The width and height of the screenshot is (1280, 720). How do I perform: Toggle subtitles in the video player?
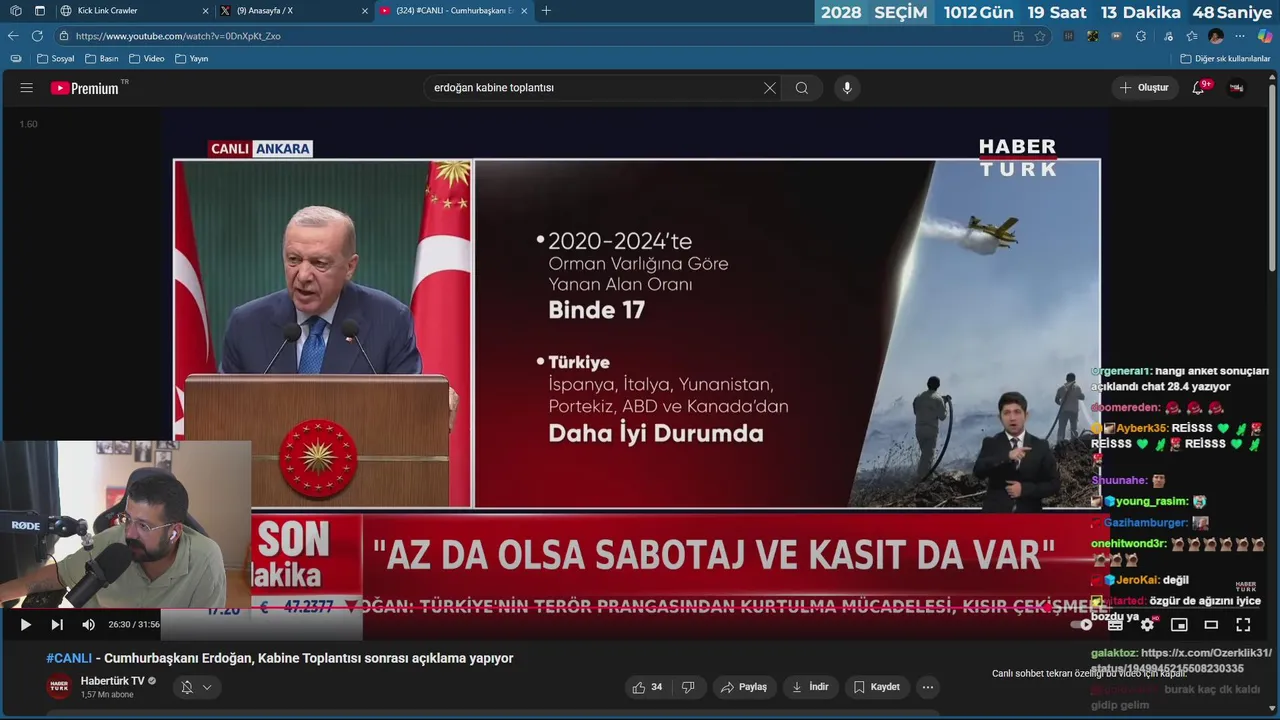point(1115,625)
